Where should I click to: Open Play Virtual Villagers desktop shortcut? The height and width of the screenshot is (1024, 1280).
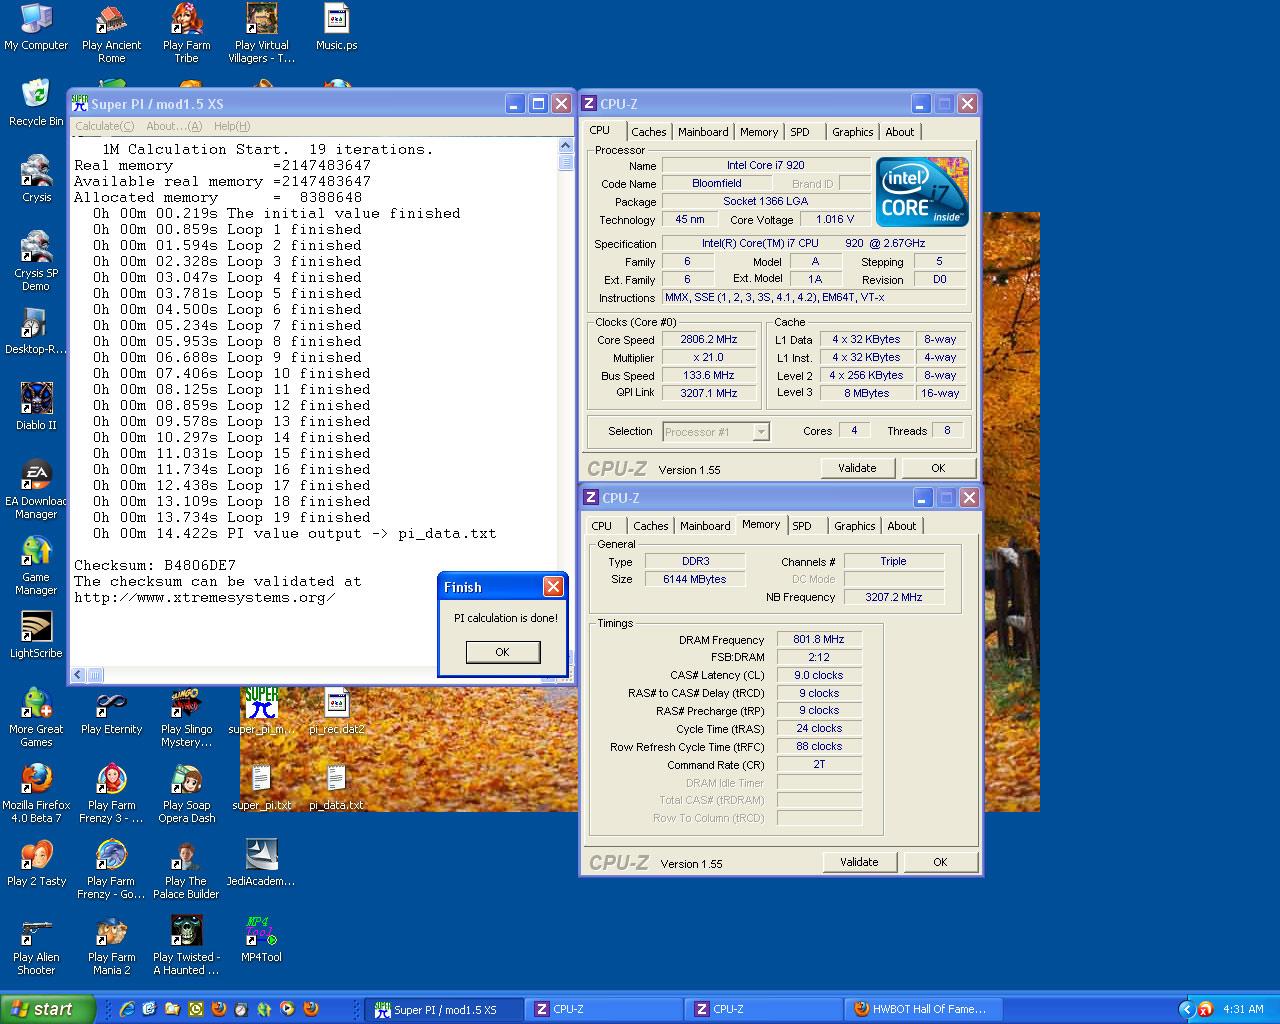tap(261, 33)
